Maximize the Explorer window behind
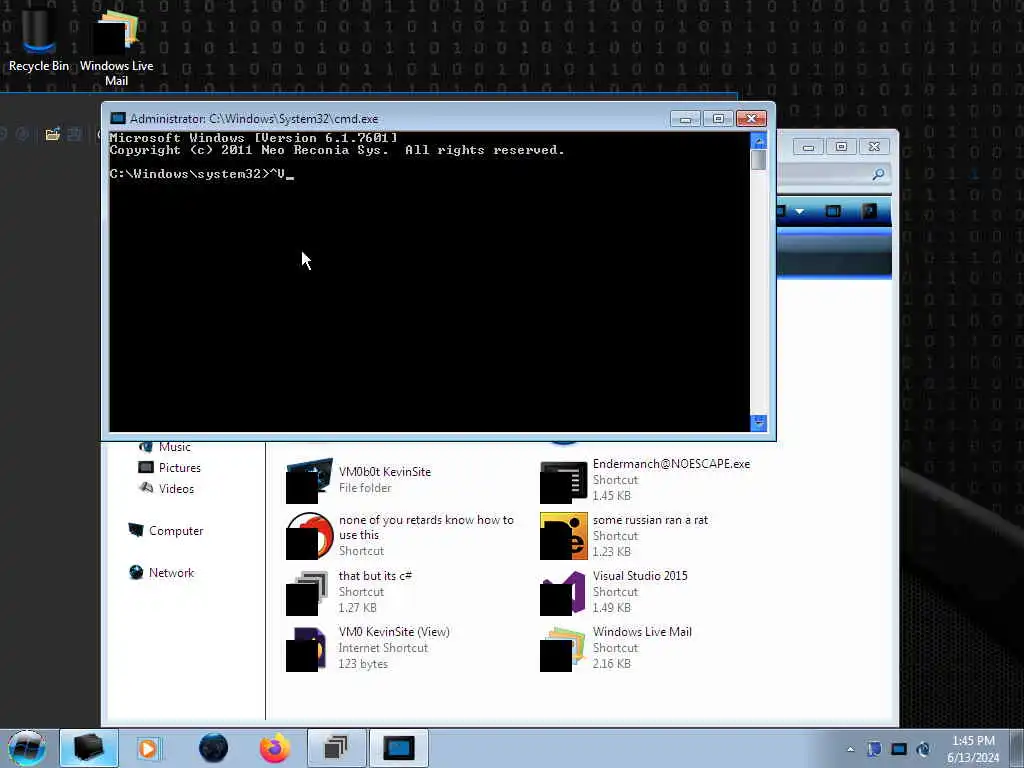1024x768 pixels. pos(841,147)
